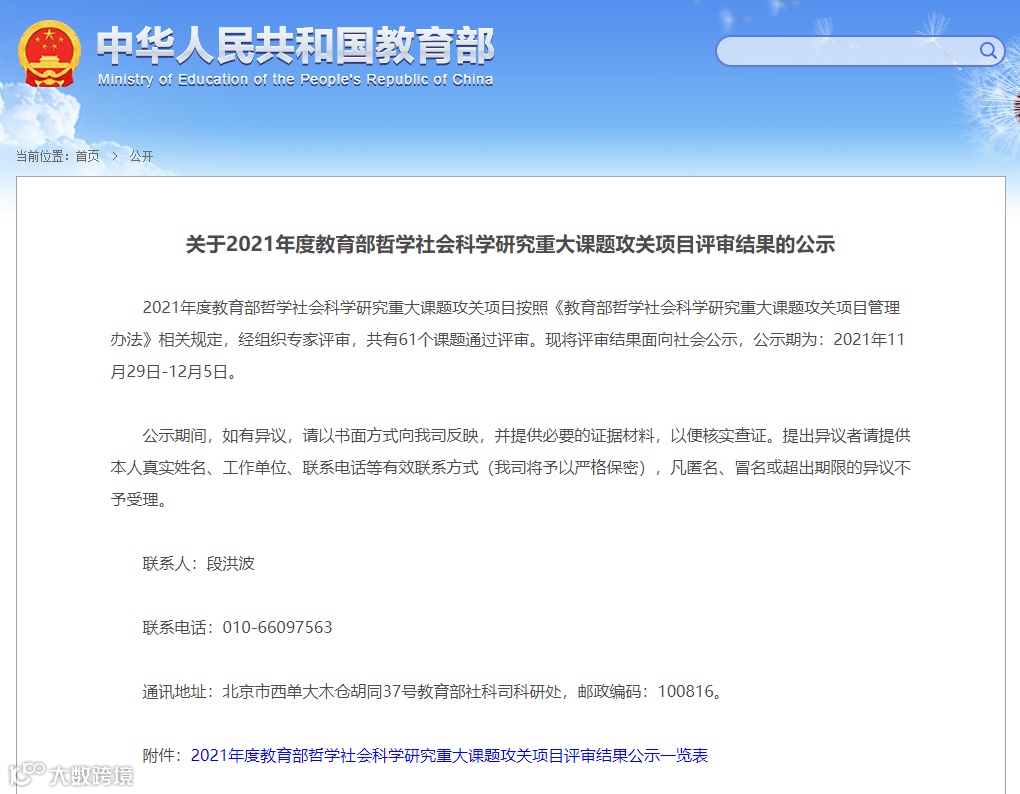This screenshot has width=1020, height=794.
Task: Click the line starting 本人真实姓名、工作单位
Action: tap(510, 468)
